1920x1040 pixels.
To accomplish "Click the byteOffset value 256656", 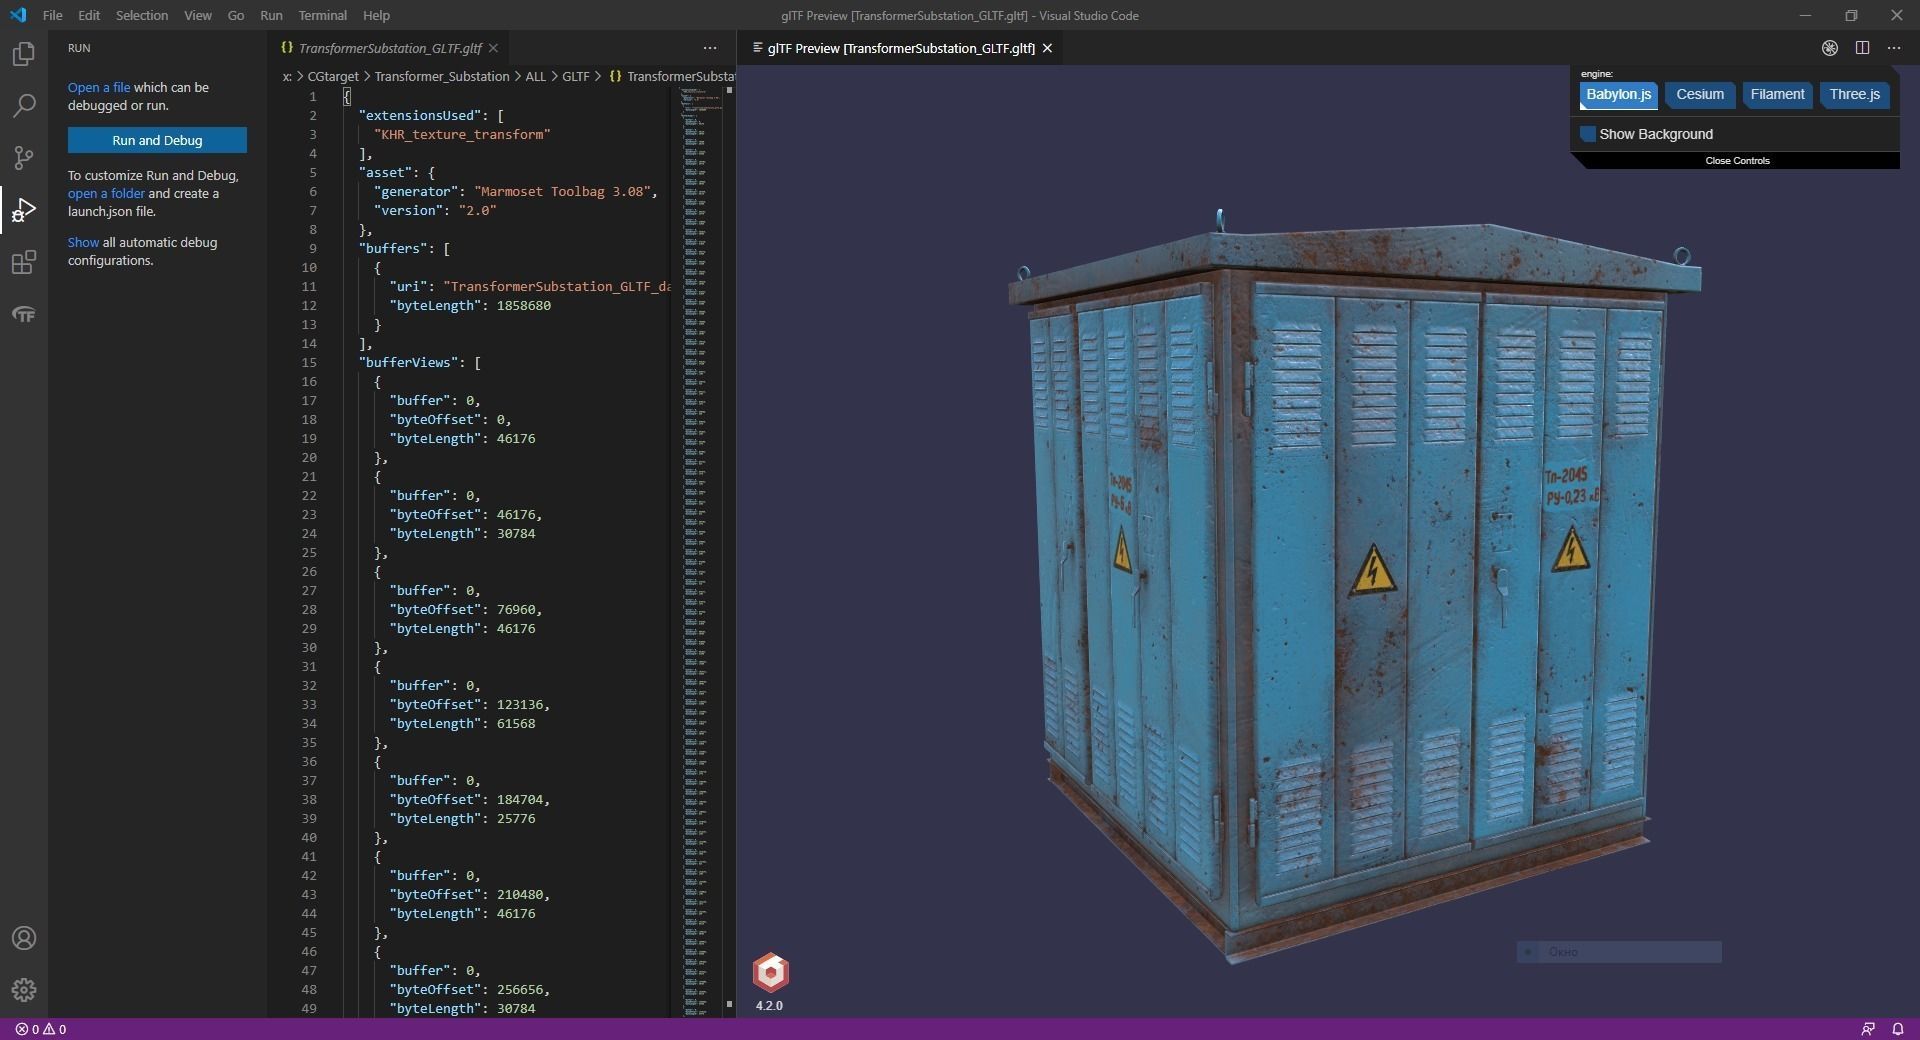I will [x=520, y=989].
